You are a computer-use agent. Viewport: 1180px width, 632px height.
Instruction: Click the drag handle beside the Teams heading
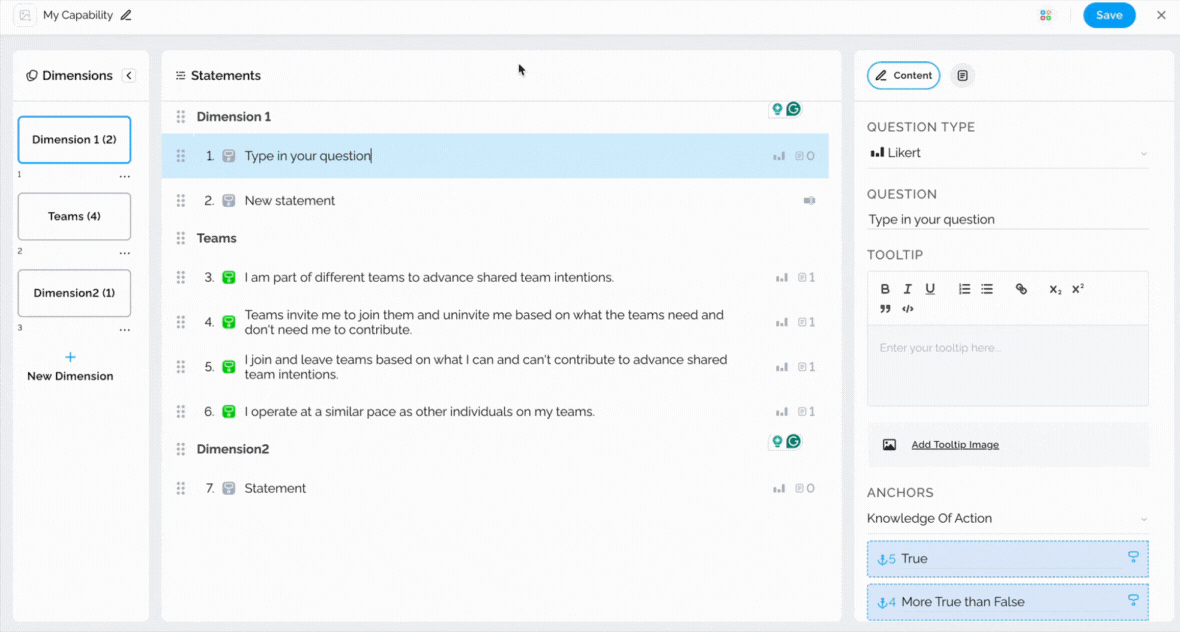[x=181, y=238]
